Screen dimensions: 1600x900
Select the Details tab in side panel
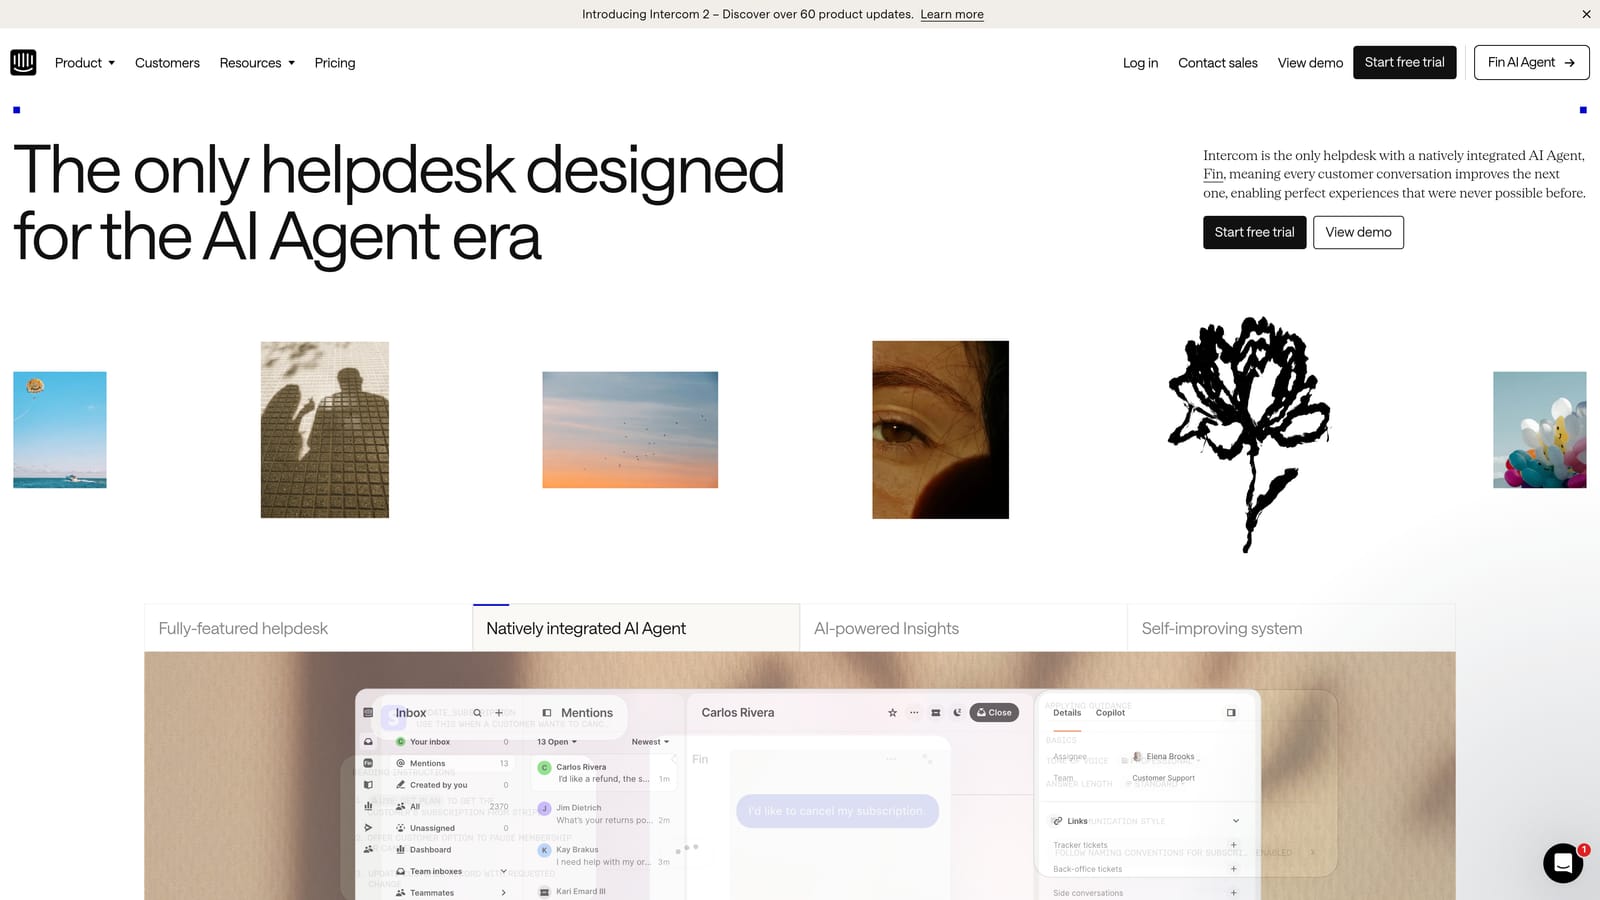coord(1067,713)
